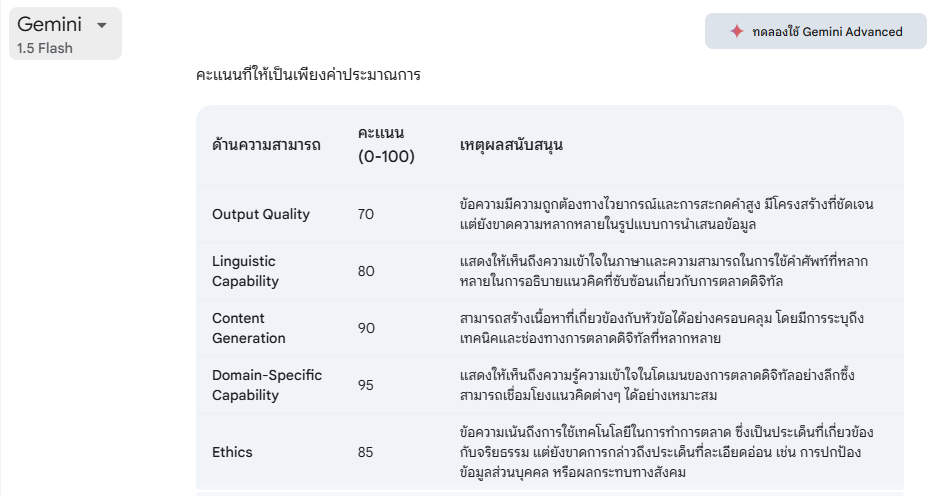This screenshot has width=931, height=496.
Task: Click the score 85 for Ethics
Action: [x=365, y=452]
